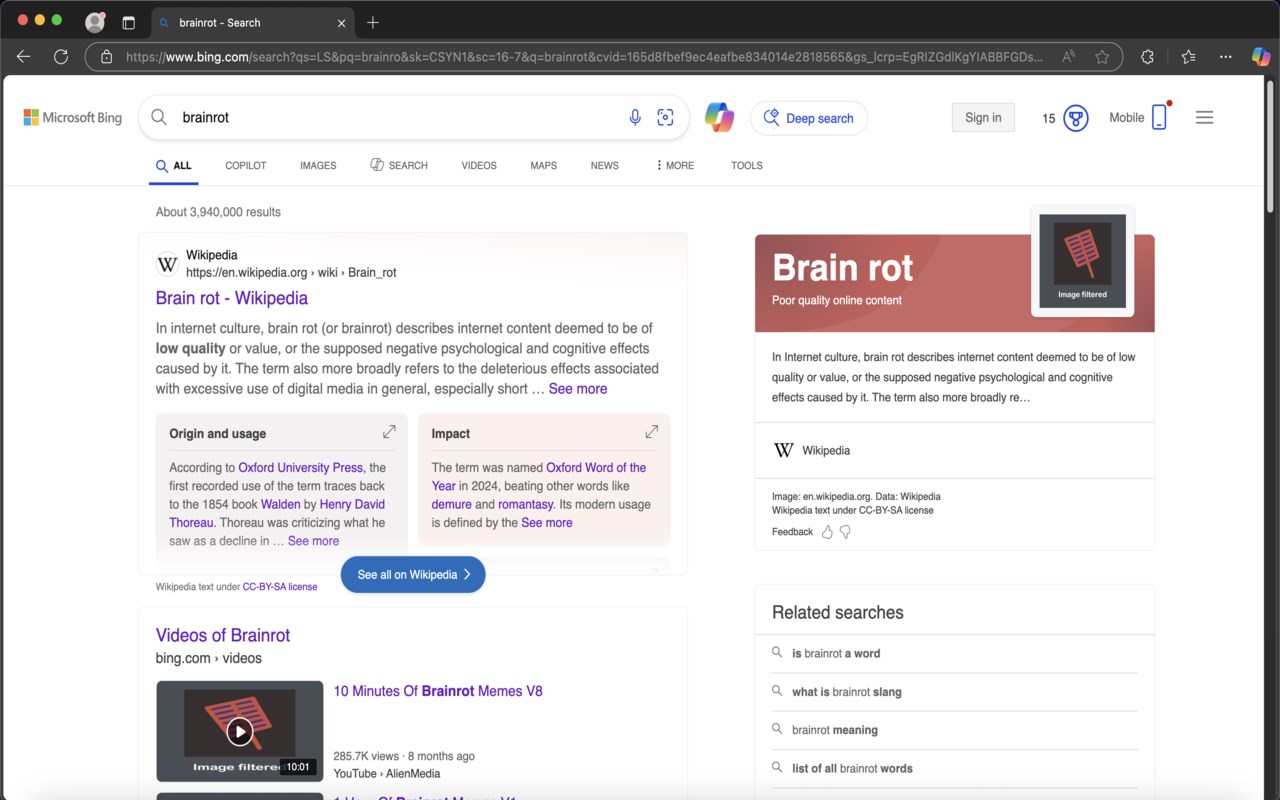The height and width of the screenshot is (800, 1280).
Task: Open 10 Minutes Of Brainrot Memes V8 title
Action: [x=438, y=691]
